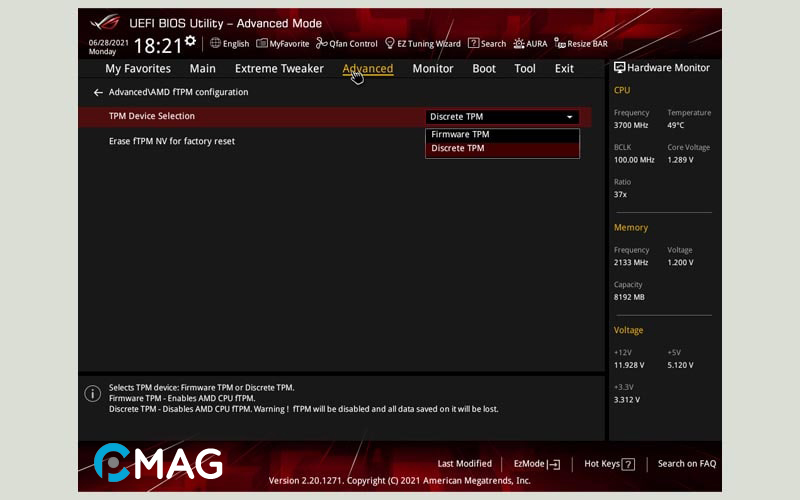
Task: Open the Extreme Tweaker tab
Action: 279,68
